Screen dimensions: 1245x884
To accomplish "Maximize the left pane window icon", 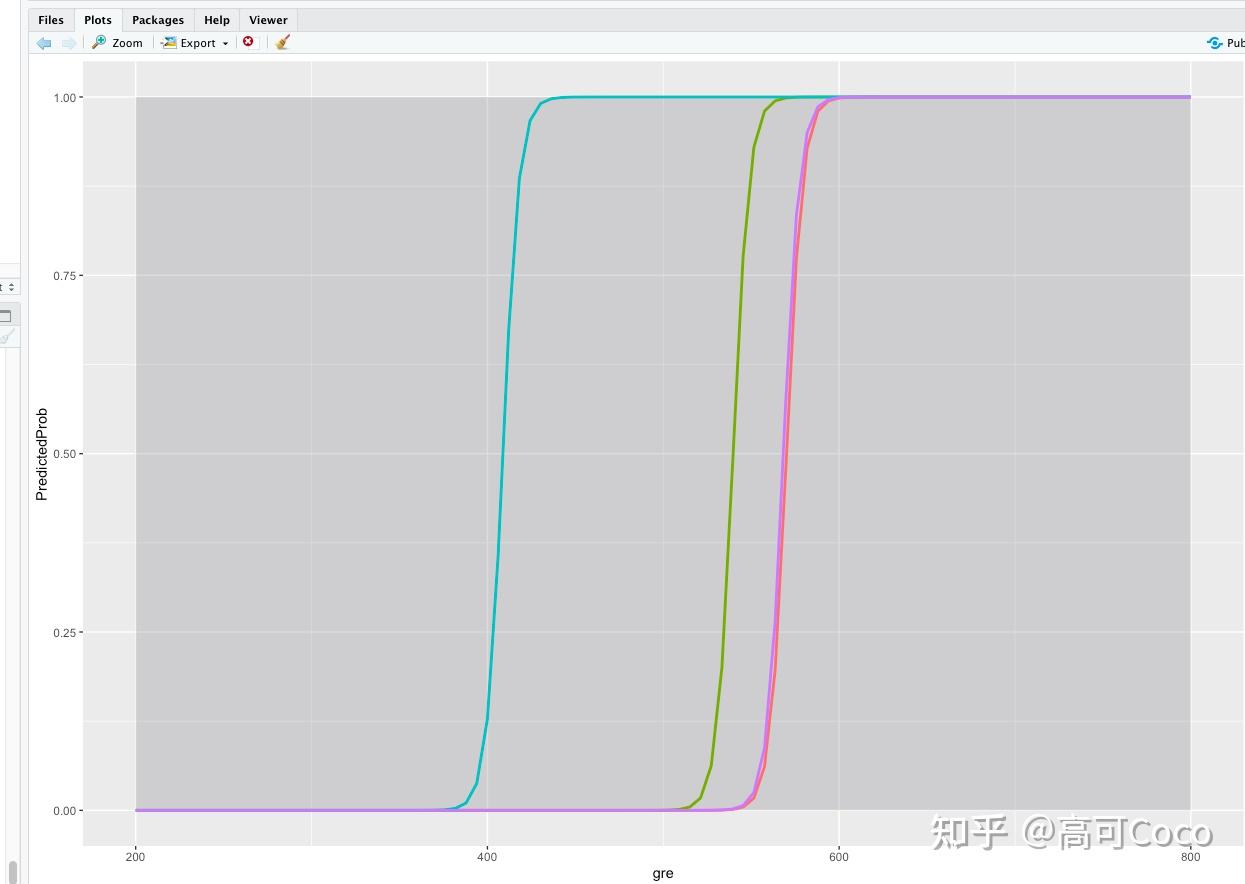I will click(5, 316).
